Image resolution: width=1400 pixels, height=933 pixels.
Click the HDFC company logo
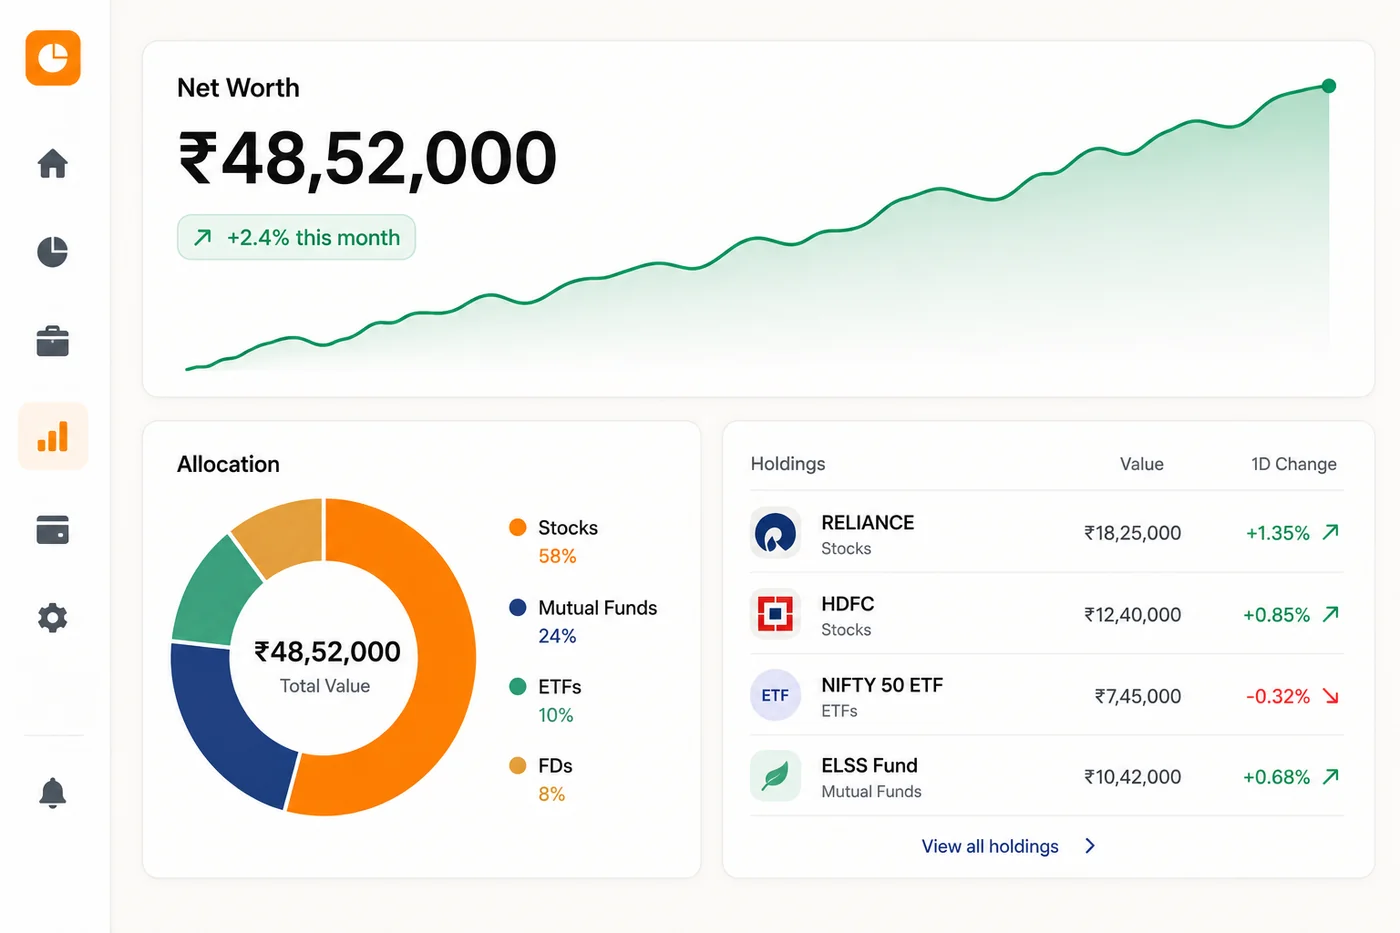point(775,613)
